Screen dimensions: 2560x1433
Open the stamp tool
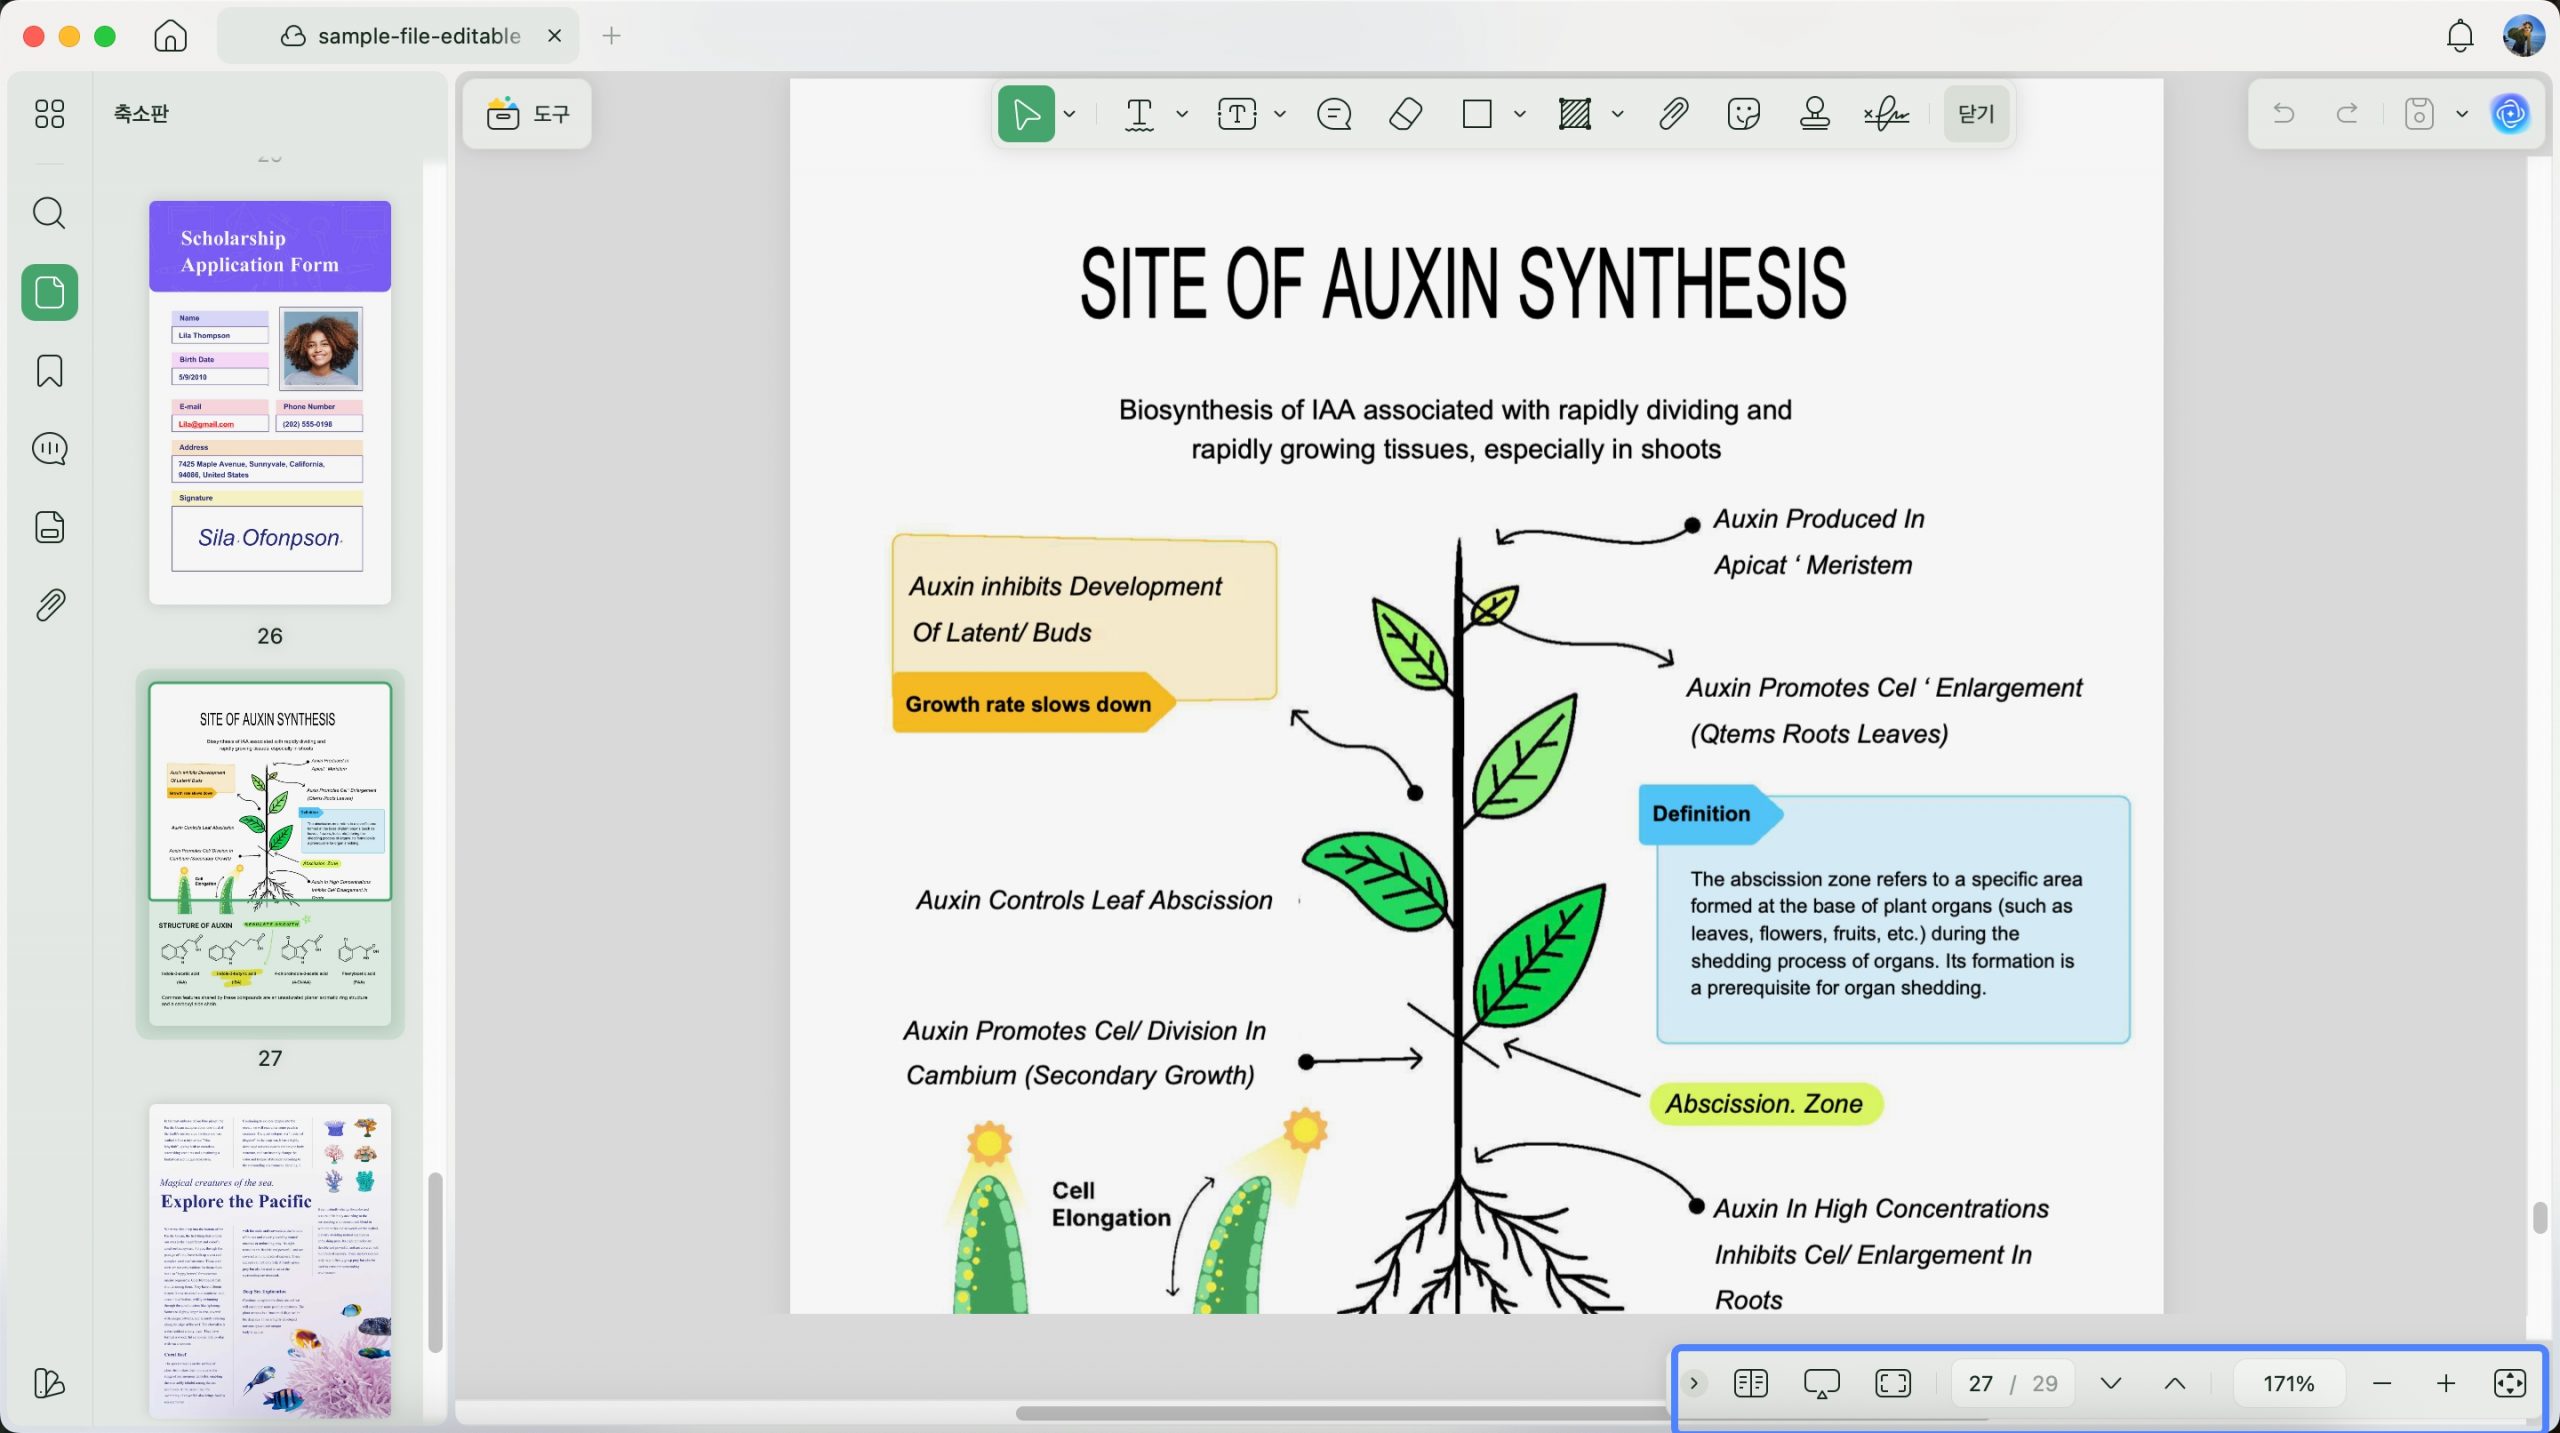pyautogui.click(x=1814, y=114)
